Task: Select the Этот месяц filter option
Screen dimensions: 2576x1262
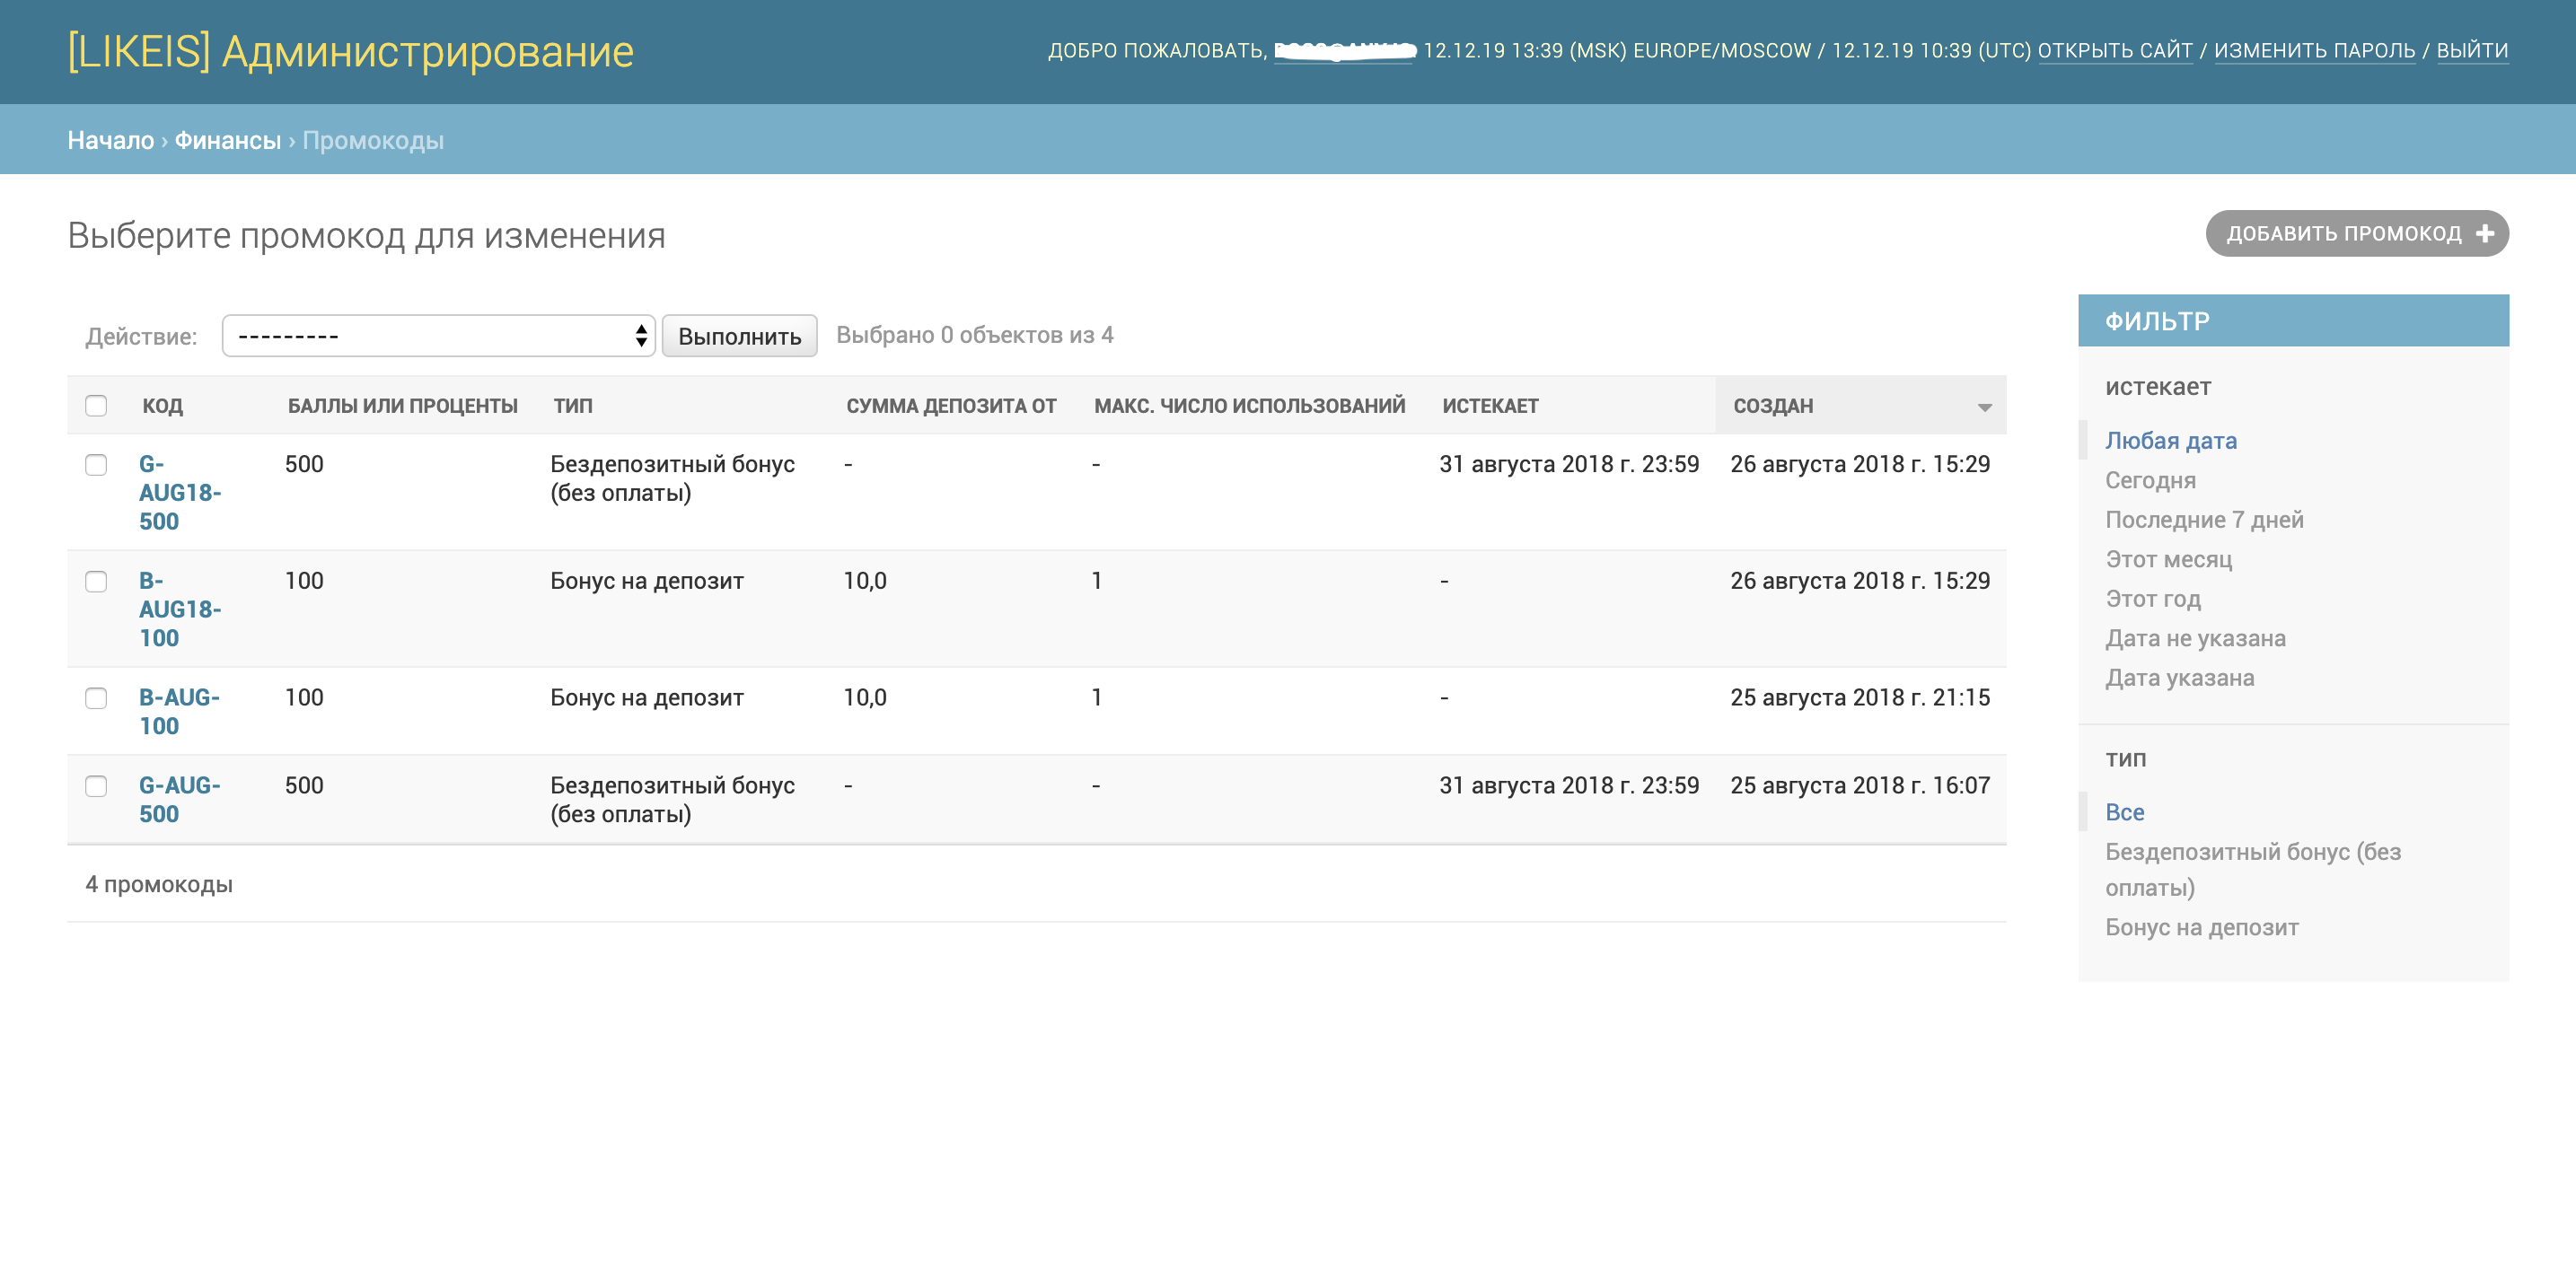Action: coord(2168,559)
